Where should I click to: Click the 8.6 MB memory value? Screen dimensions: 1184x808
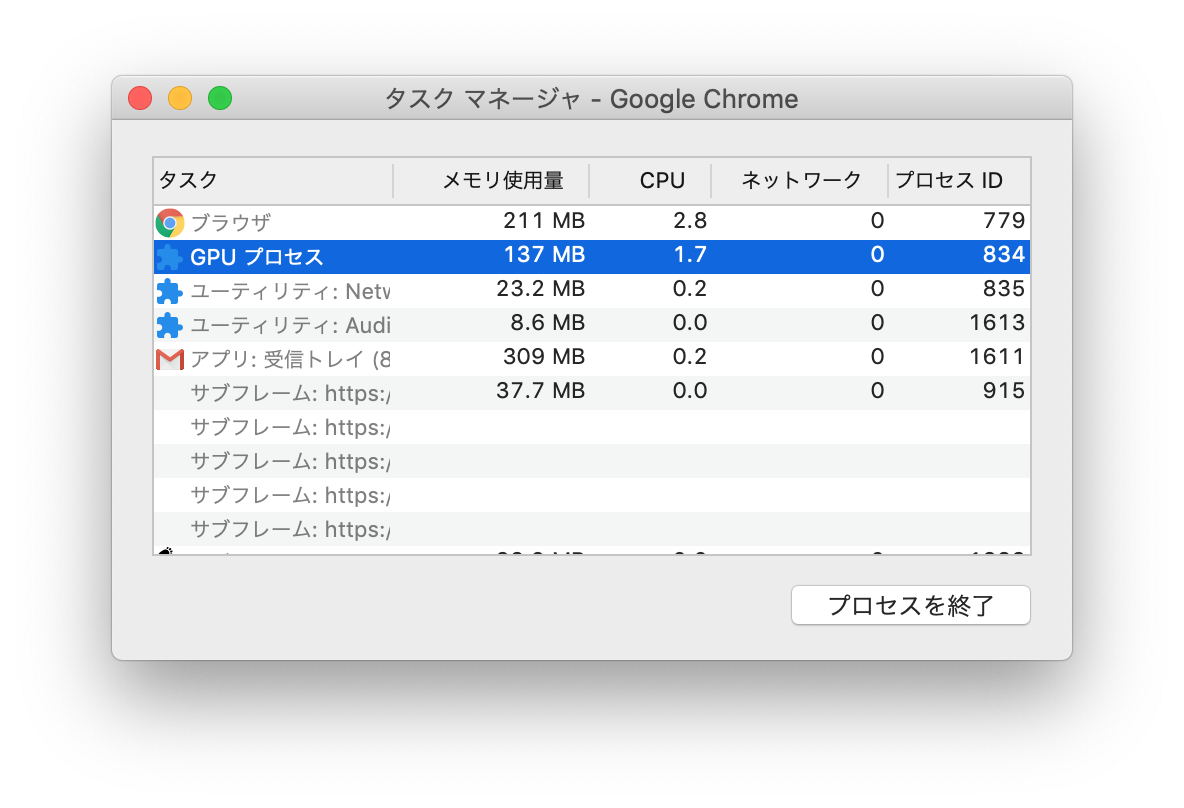click(547, 322)
